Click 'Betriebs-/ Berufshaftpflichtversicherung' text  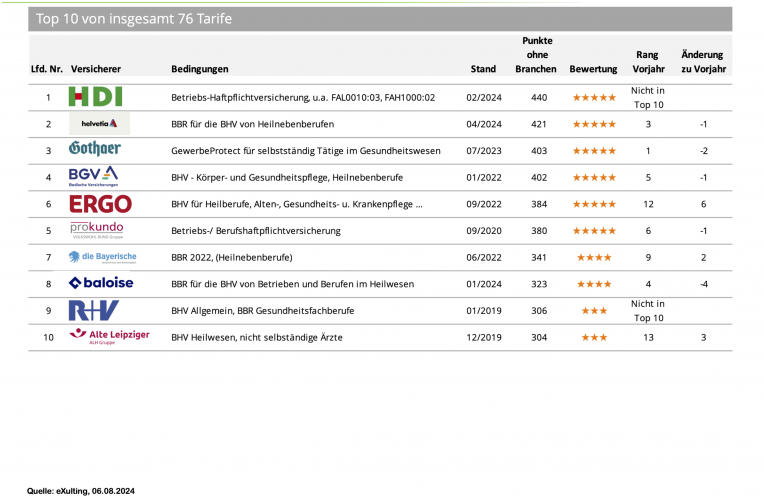coord(256,231)
